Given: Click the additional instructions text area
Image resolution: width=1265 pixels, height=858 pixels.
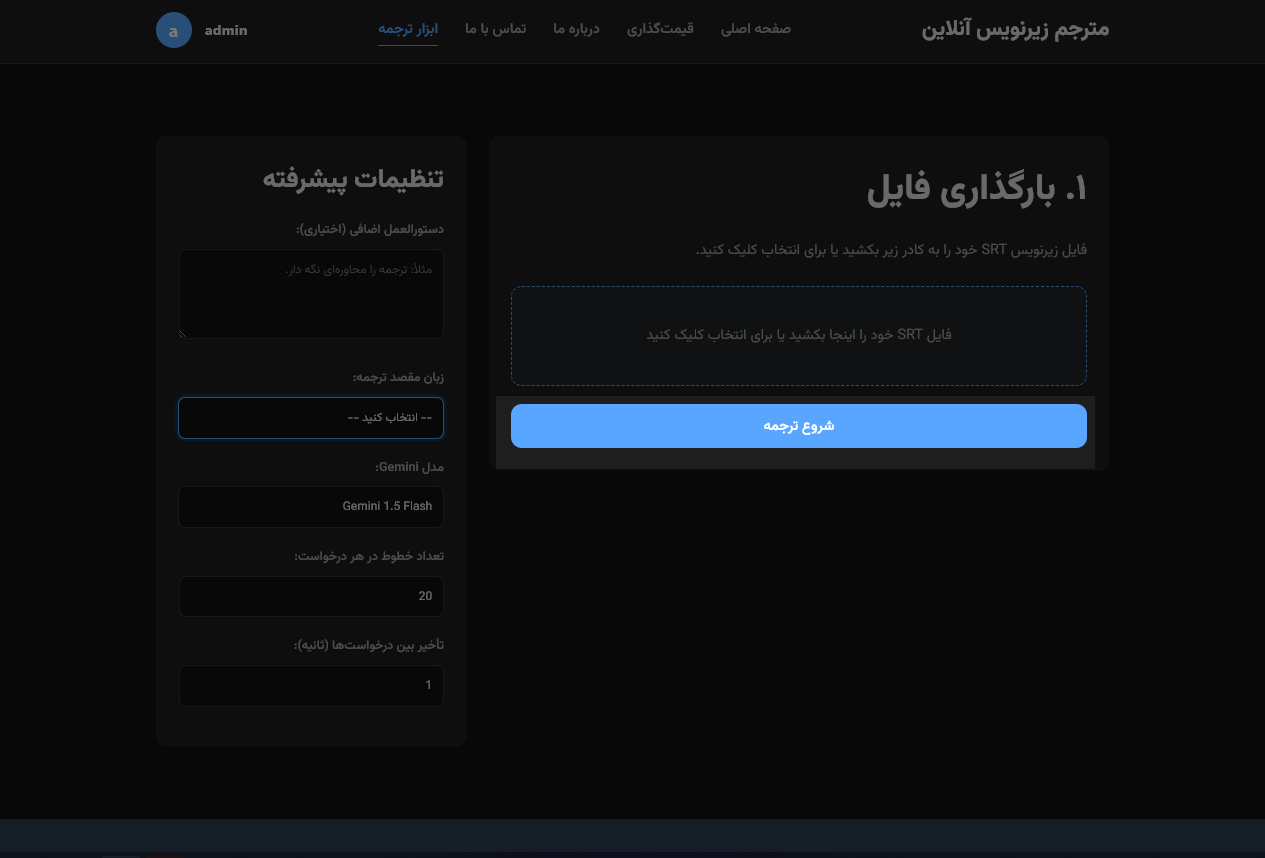Looking at the screenshot, I should [311, 294].
